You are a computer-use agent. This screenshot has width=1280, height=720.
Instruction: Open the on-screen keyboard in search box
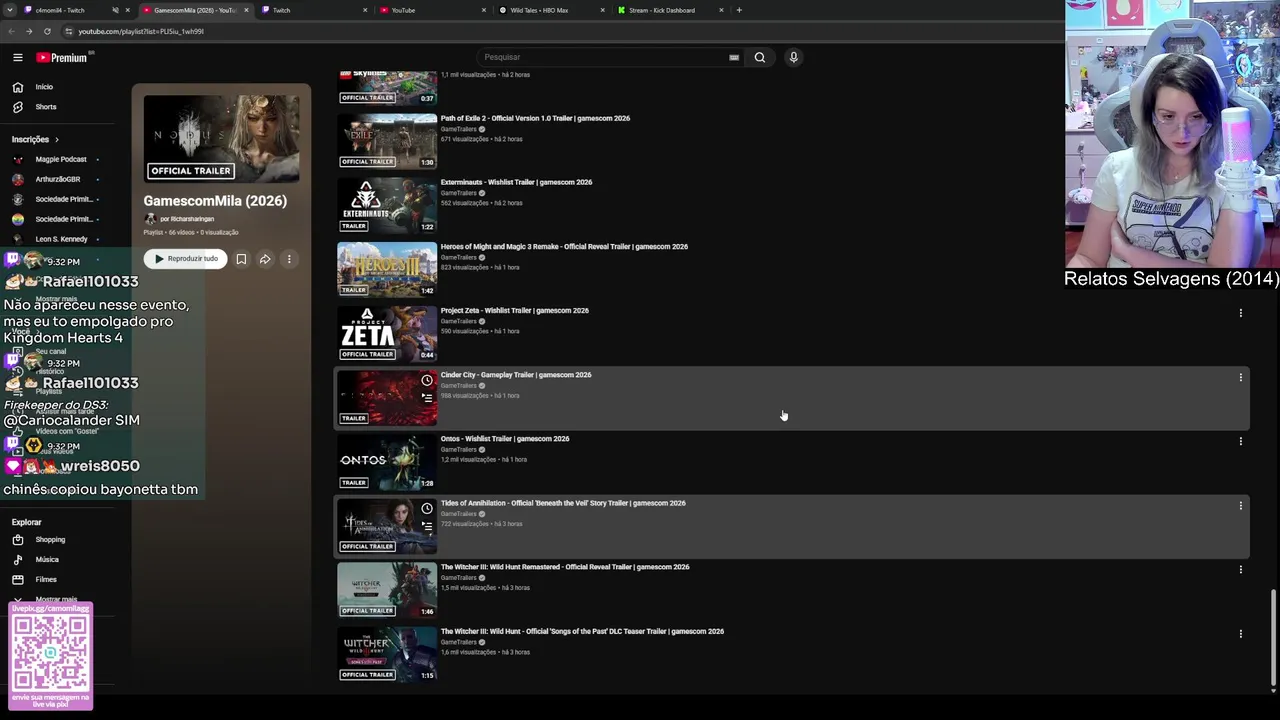[734, 57]
